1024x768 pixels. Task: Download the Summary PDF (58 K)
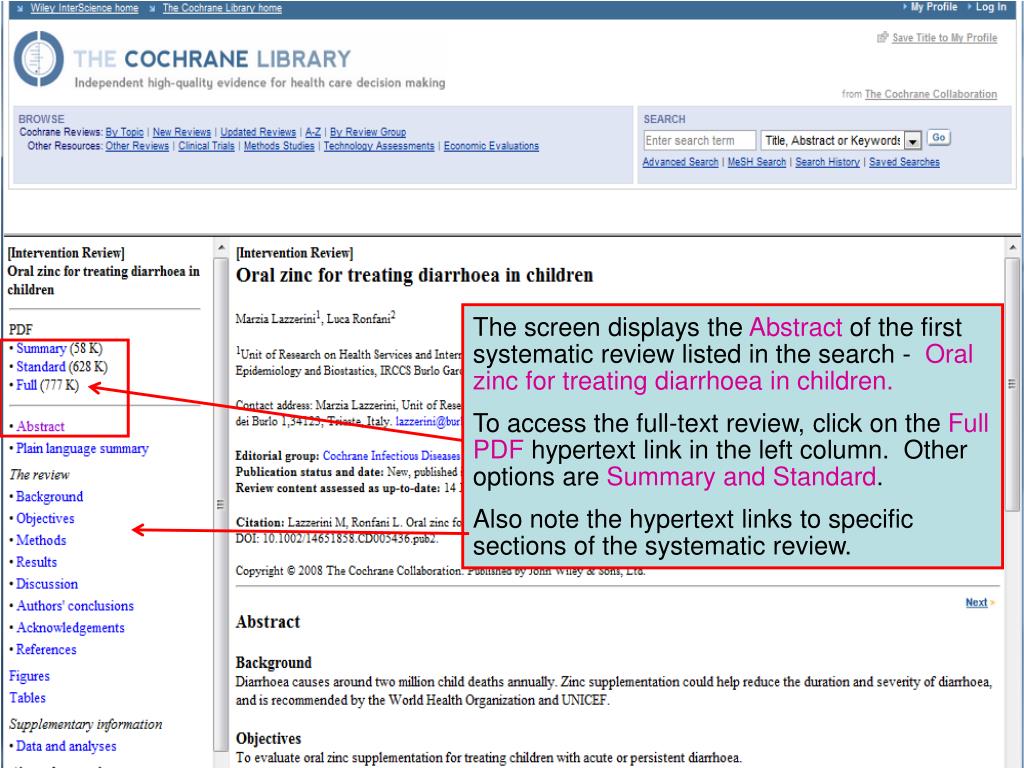[41, 349]
